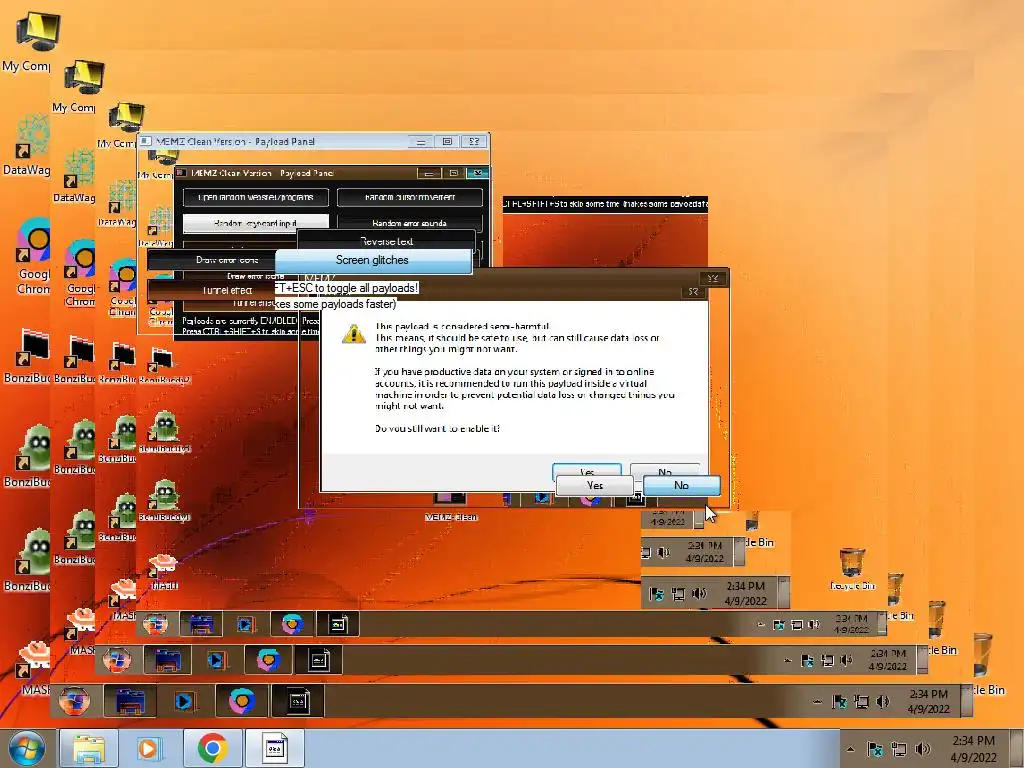This screenshot has width=1024, height=768.
Task: Toggle the 'Open random websites/programs' payload
Action: [255, 197]
